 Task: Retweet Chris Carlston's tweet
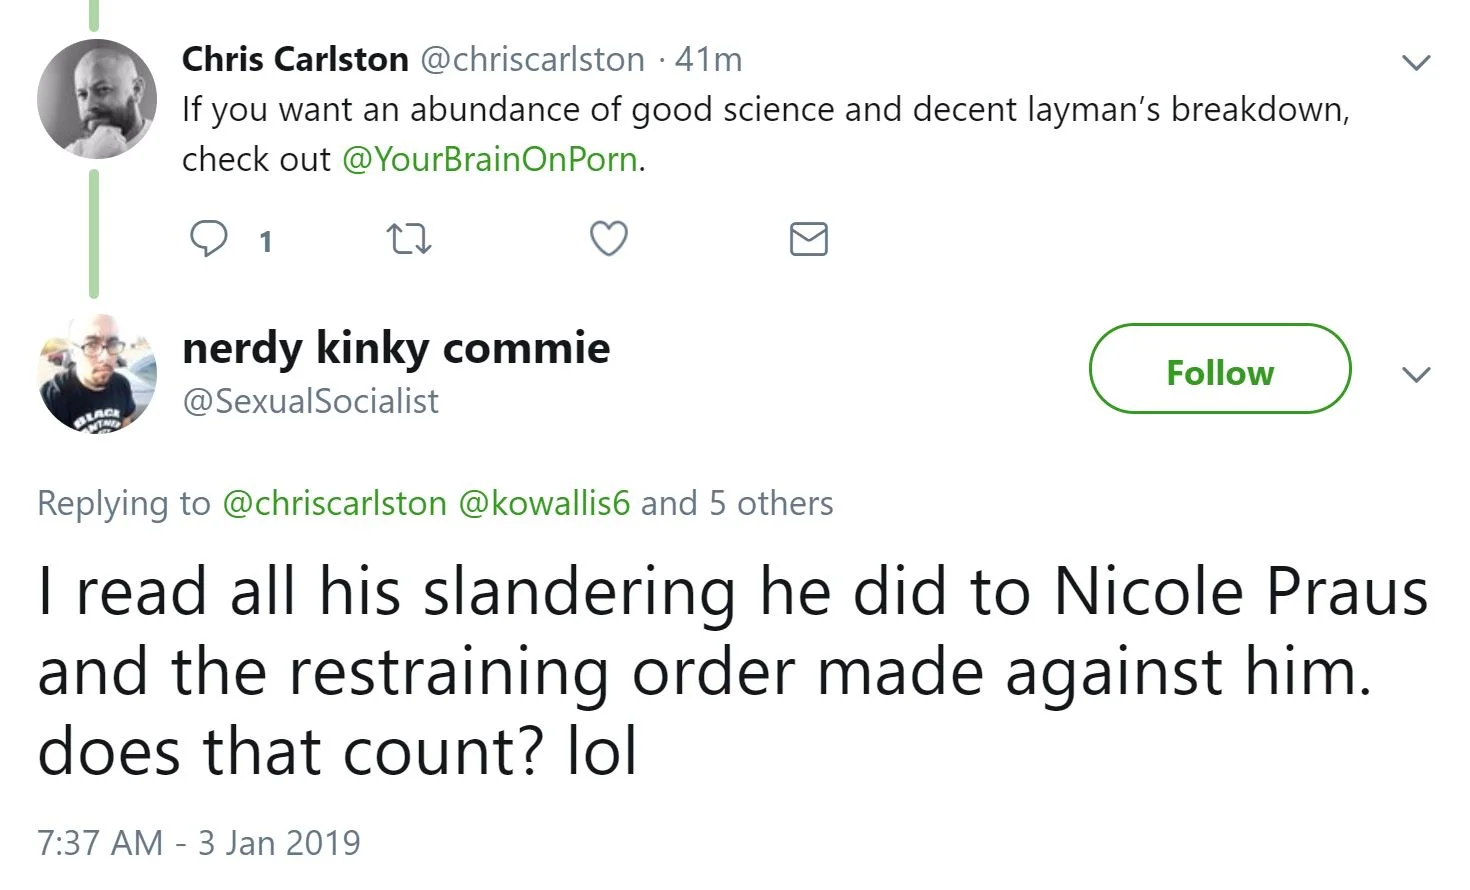point(408,240)
